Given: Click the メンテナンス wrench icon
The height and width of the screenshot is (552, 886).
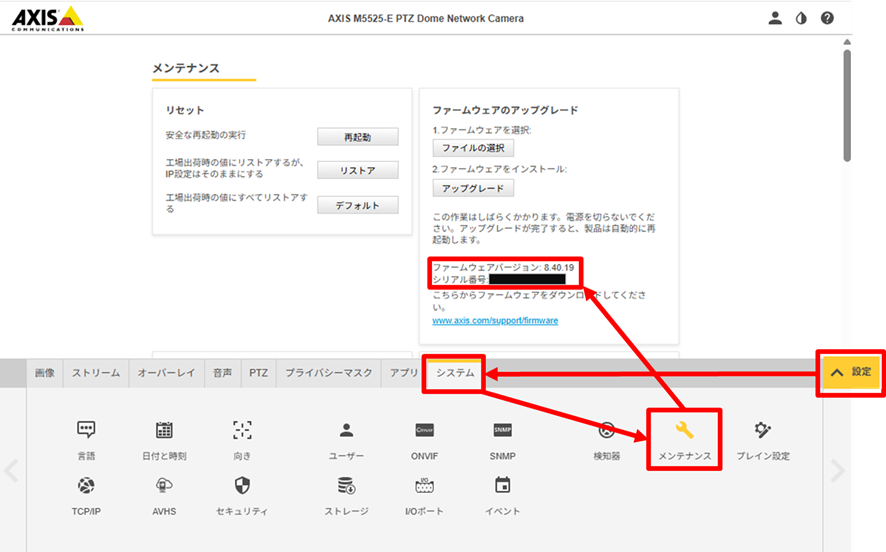Looking at the screenshot, I should coord(684,431).
